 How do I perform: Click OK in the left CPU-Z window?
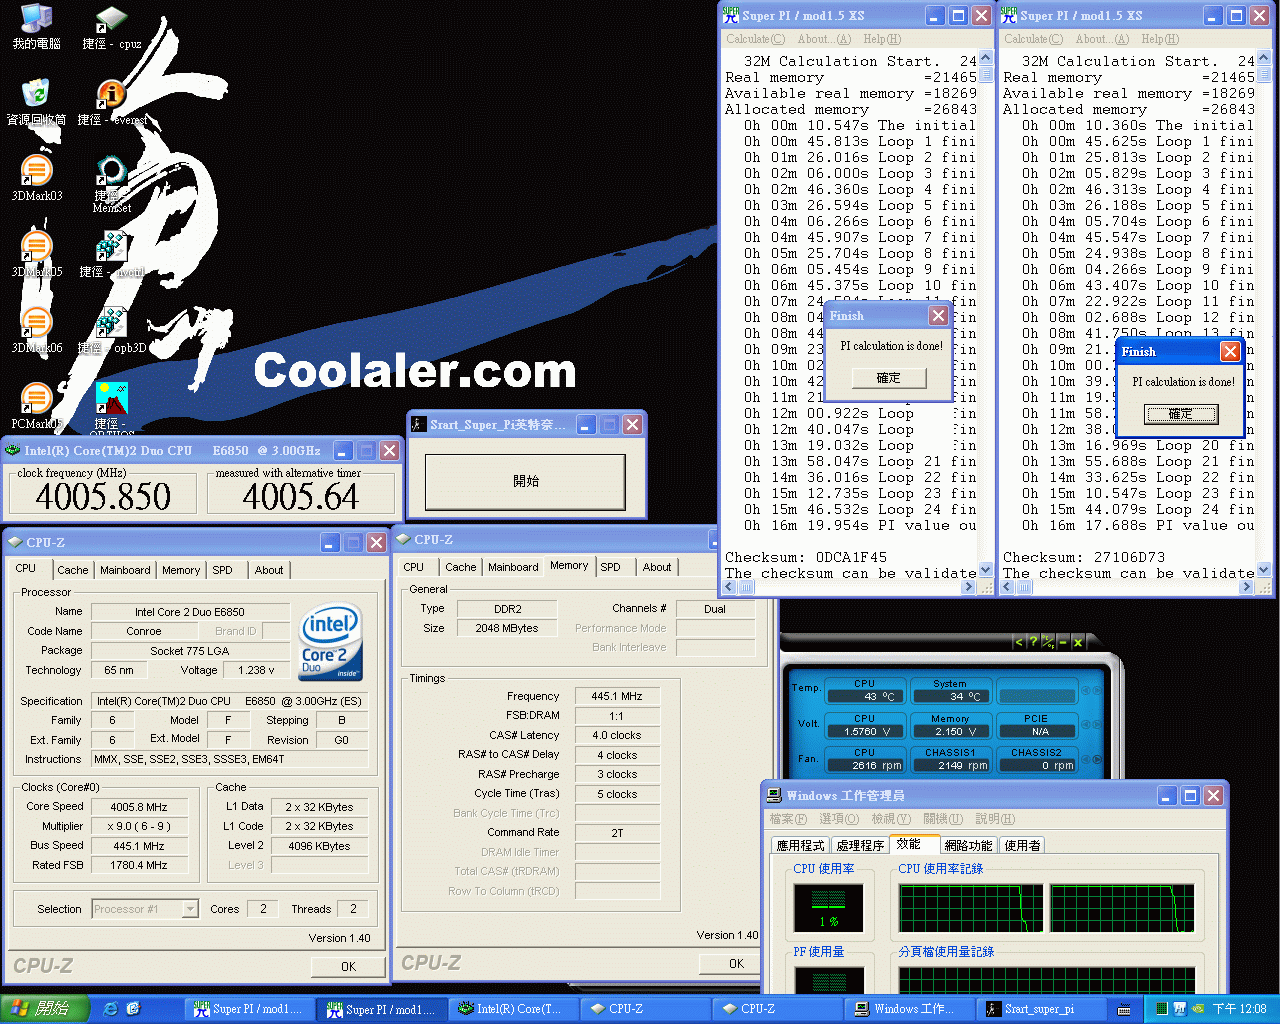tap(348, 967)
